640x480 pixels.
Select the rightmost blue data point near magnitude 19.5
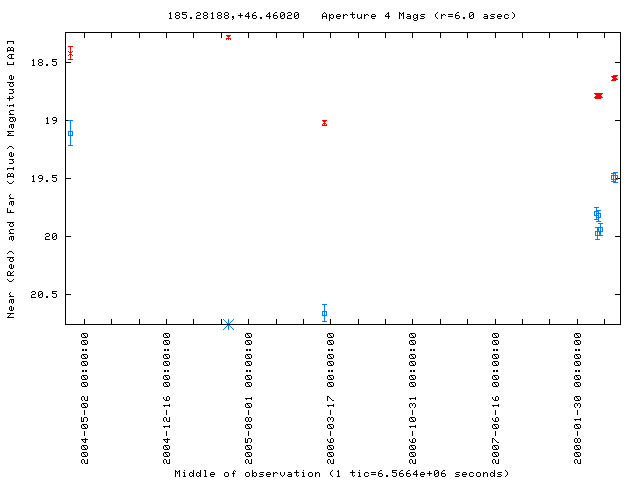coord(614,177)
